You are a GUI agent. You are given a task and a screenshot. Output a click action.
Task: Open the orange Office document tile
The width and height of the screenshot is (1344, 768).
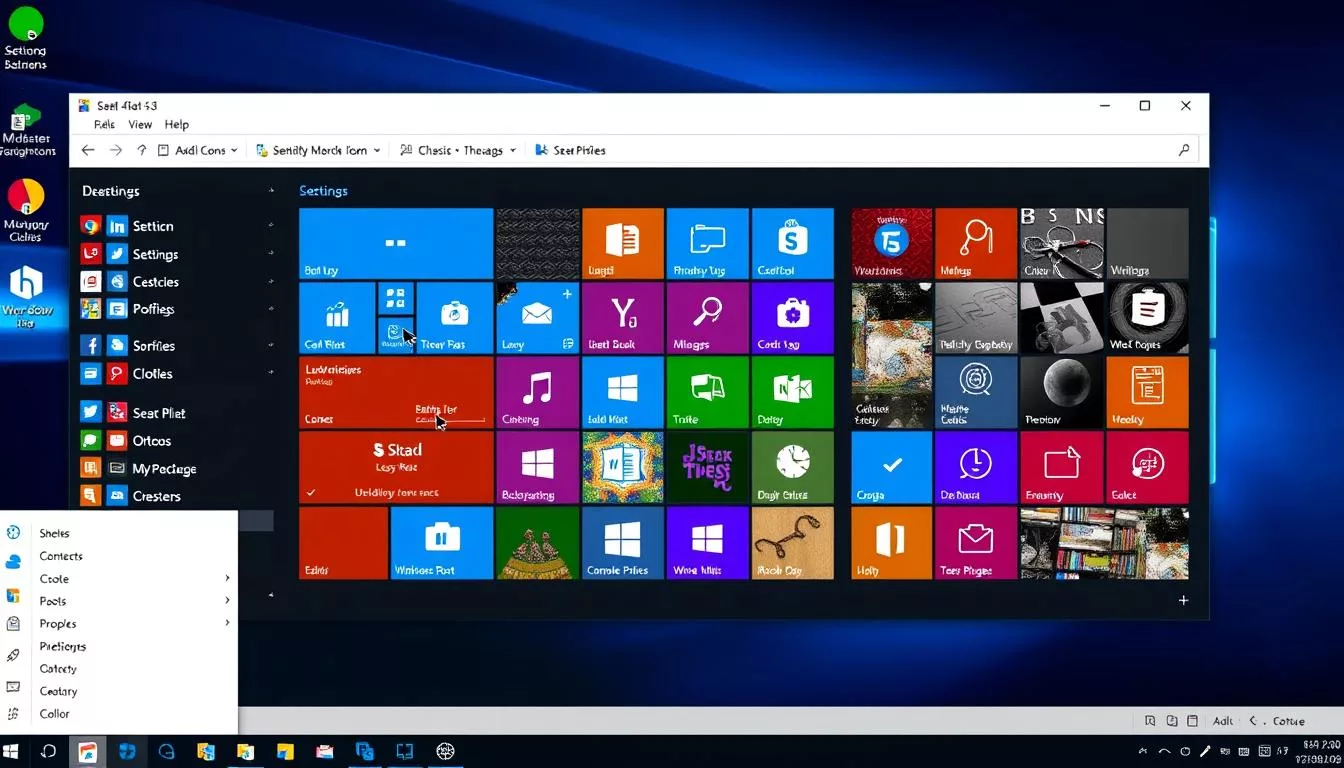622,243
